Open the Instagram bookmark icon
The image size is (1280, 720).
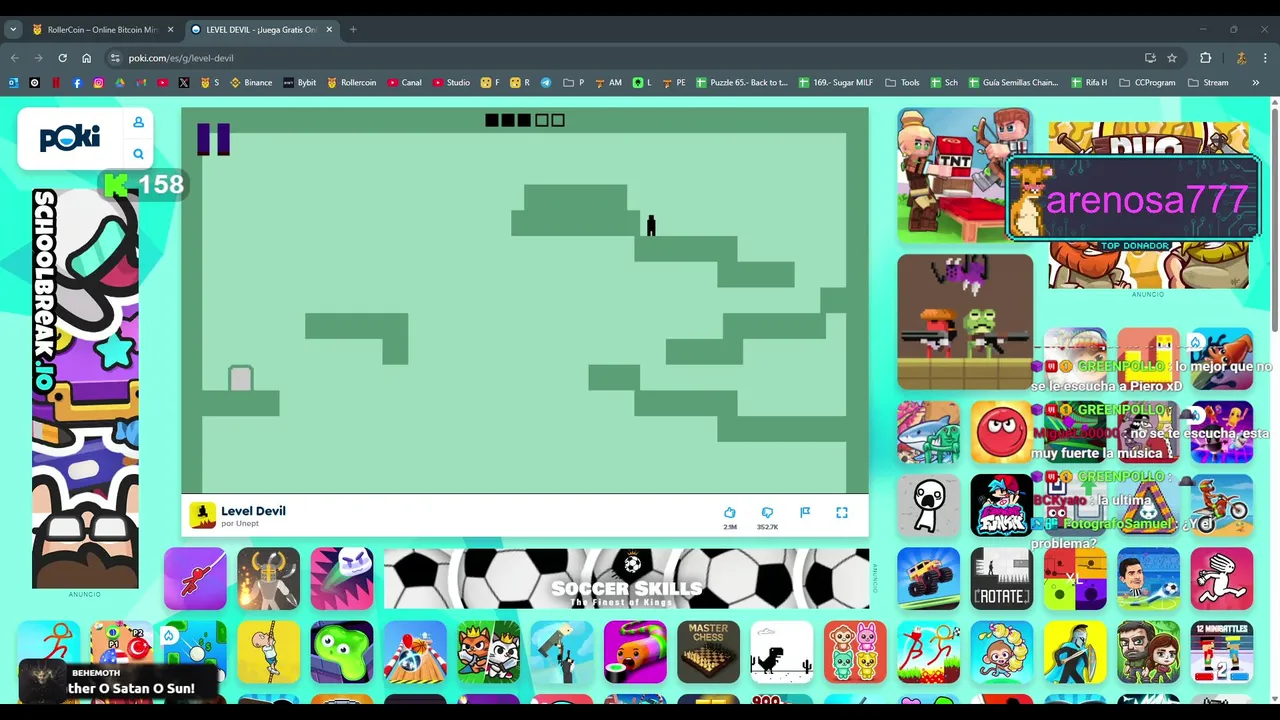coord(98,83)
